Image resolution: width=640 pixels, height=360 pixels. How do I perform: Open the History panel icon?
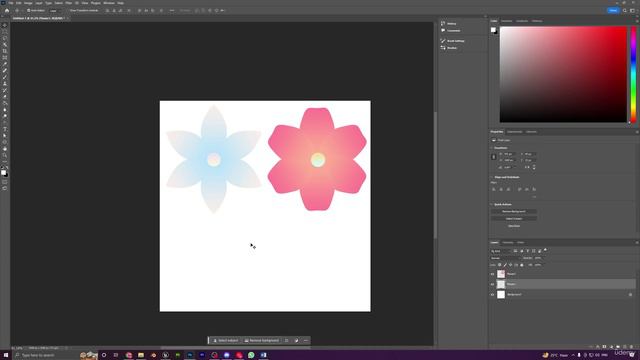tap(443, 24)
